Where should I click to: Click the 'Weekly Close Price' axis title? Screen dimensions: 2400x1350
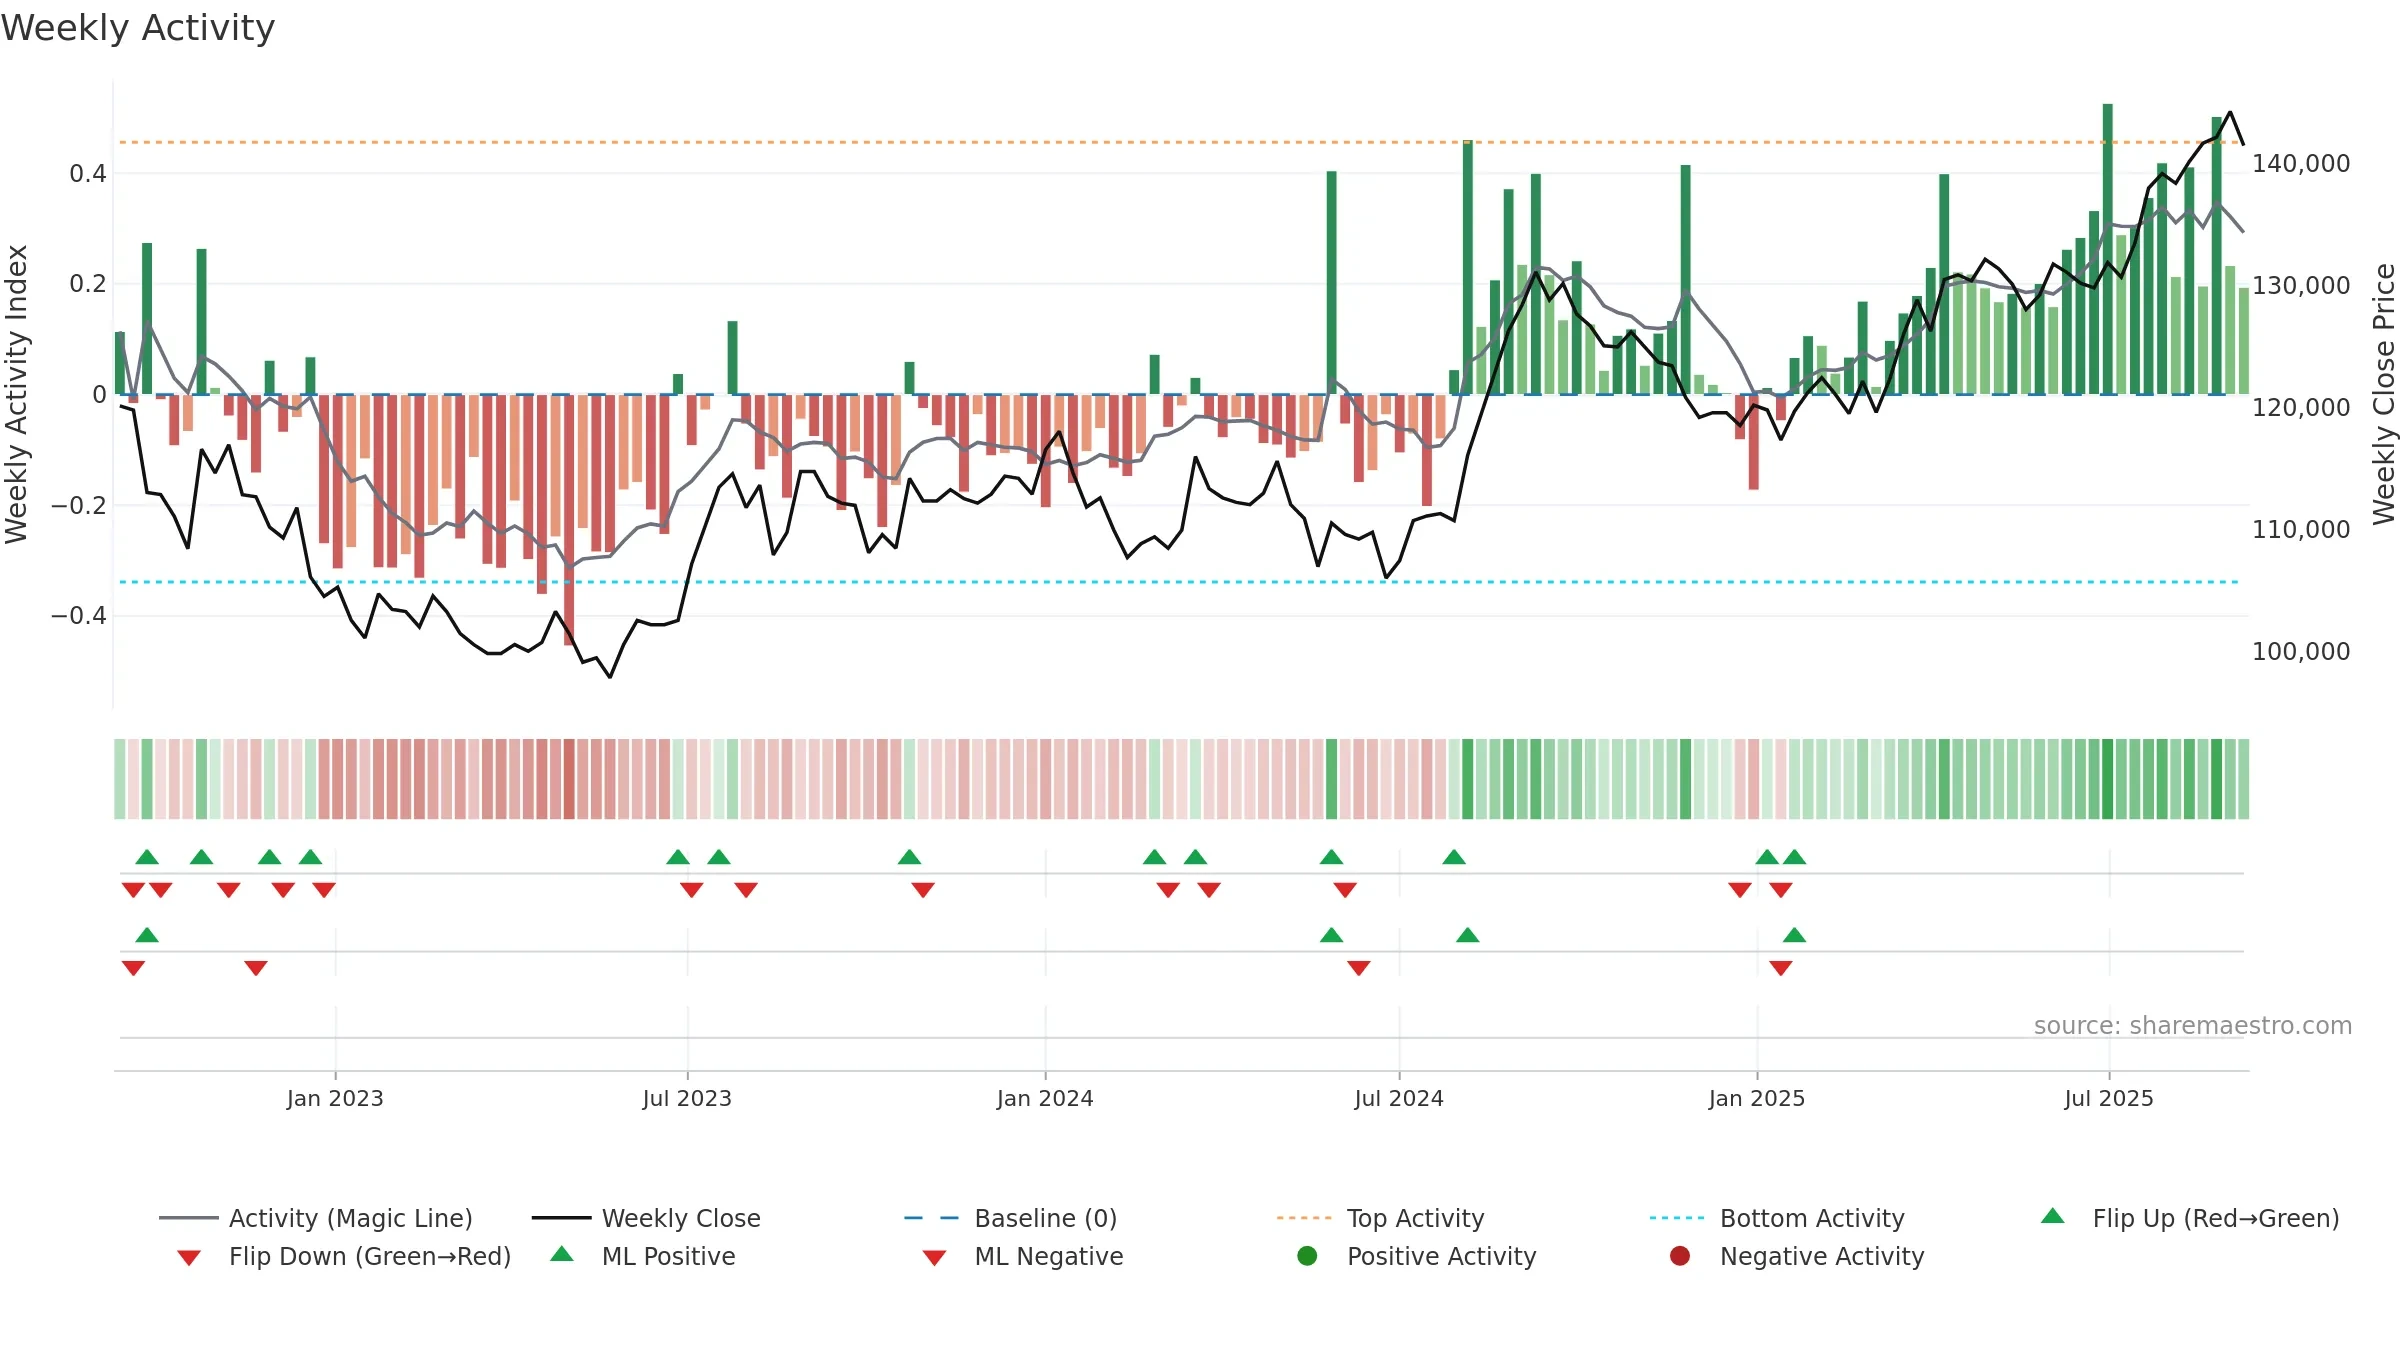point(2384,394)
